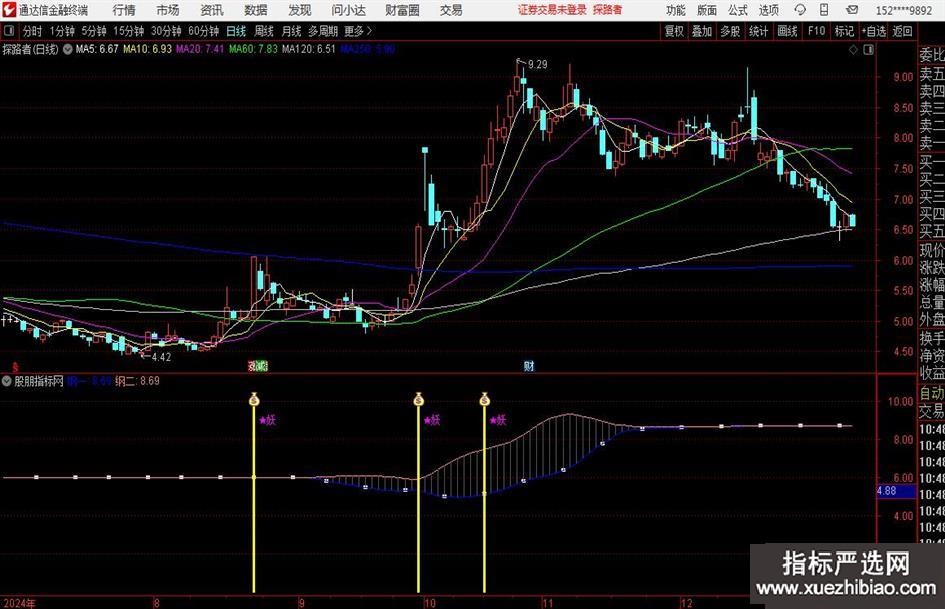Click the diamond icon above the chart
The width and height of the screenshot is (945, 609).
(x=853, y=50)
